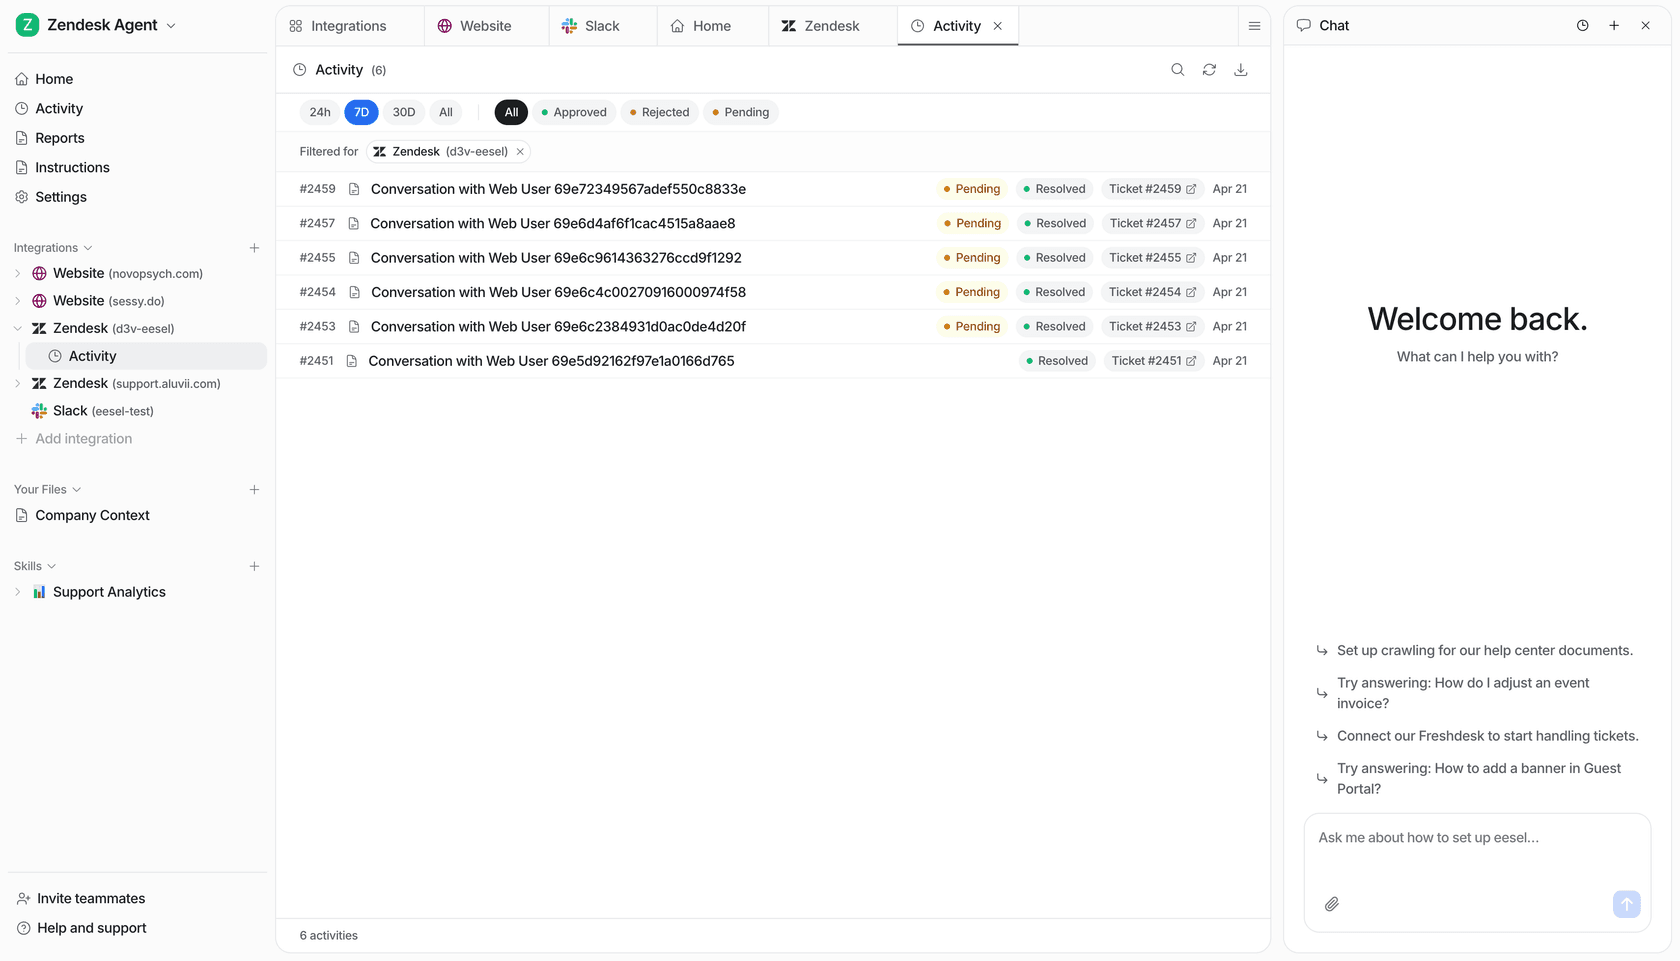Select the All status filter chip
1680x961 pixels.
510,112
